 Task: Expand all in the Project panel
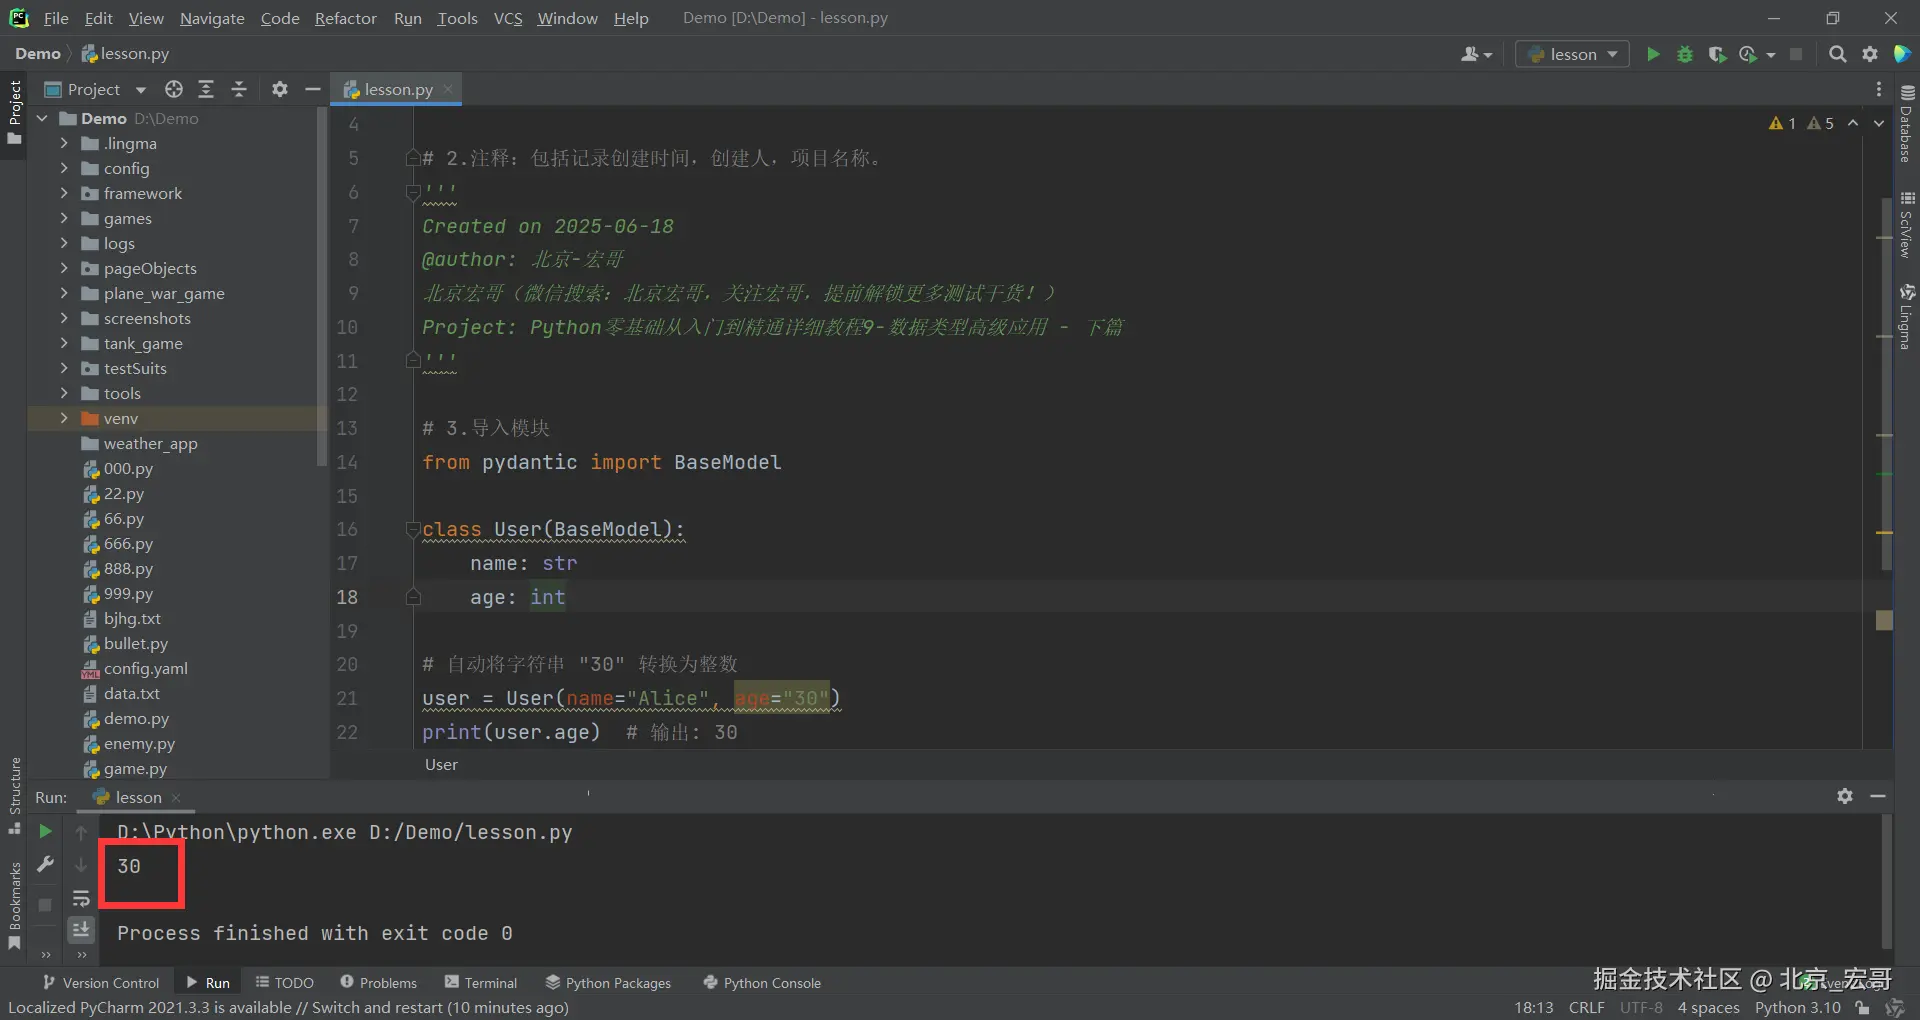point(206,89)
